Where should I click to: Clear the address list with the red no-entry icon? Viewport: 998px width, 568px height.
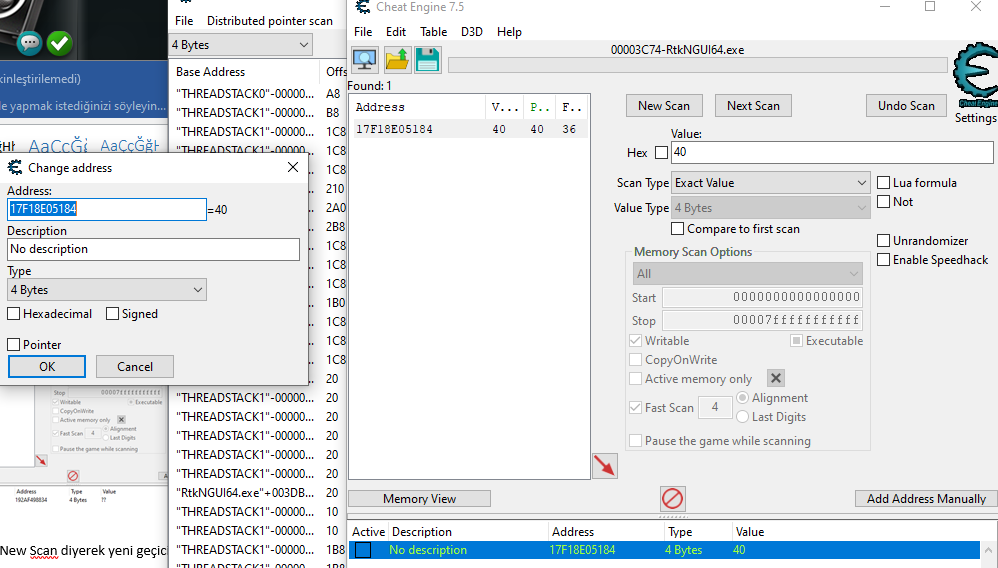click(x=672, y=499)
